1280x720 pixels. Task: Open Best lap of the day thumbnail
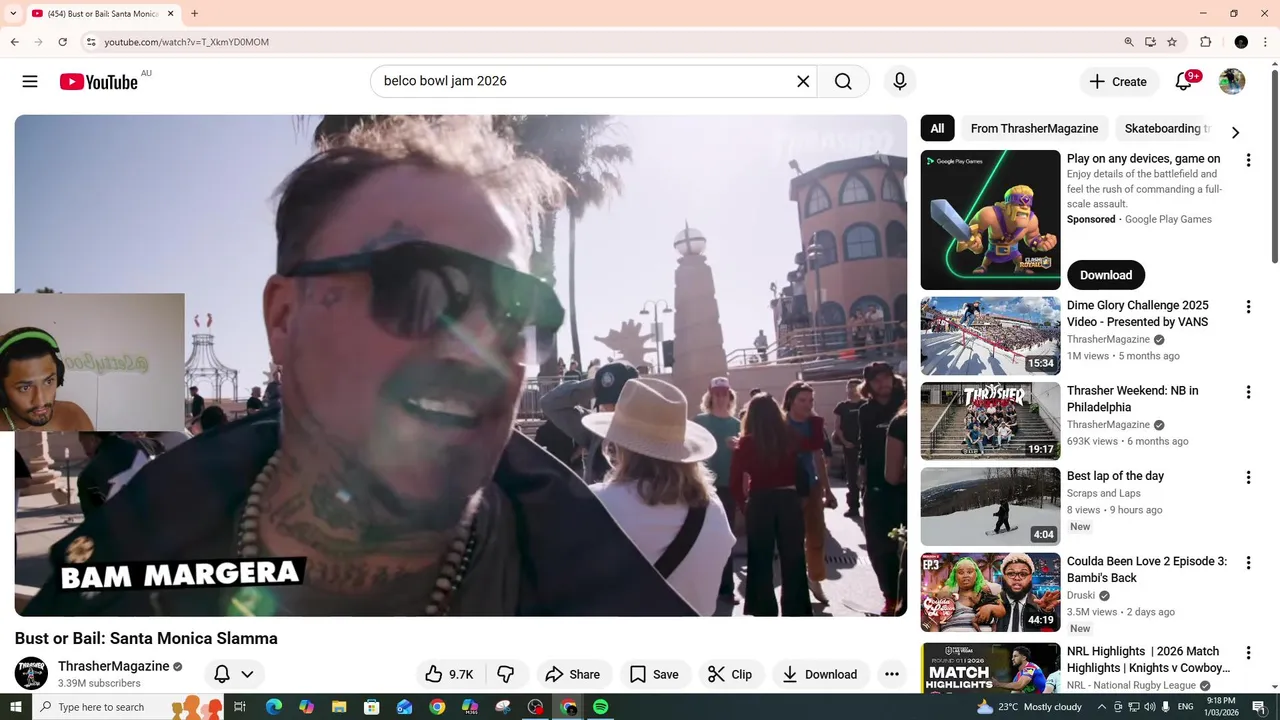point(990,507)
